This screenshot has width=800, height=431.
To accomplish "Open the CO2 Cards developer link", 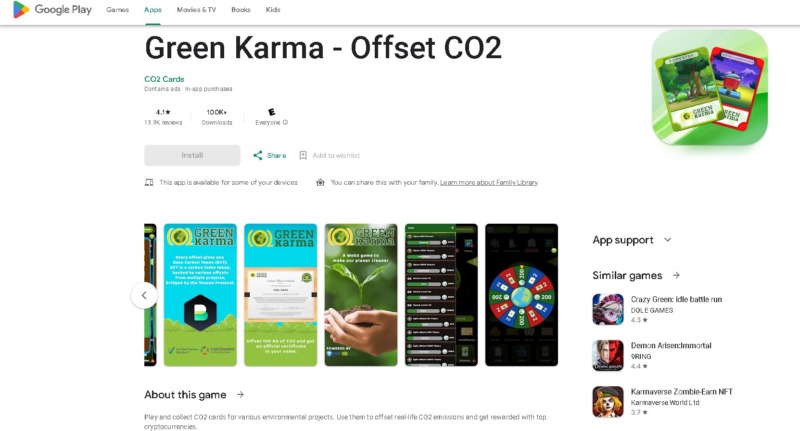I will pyautogui.click(x=164, y=79).
